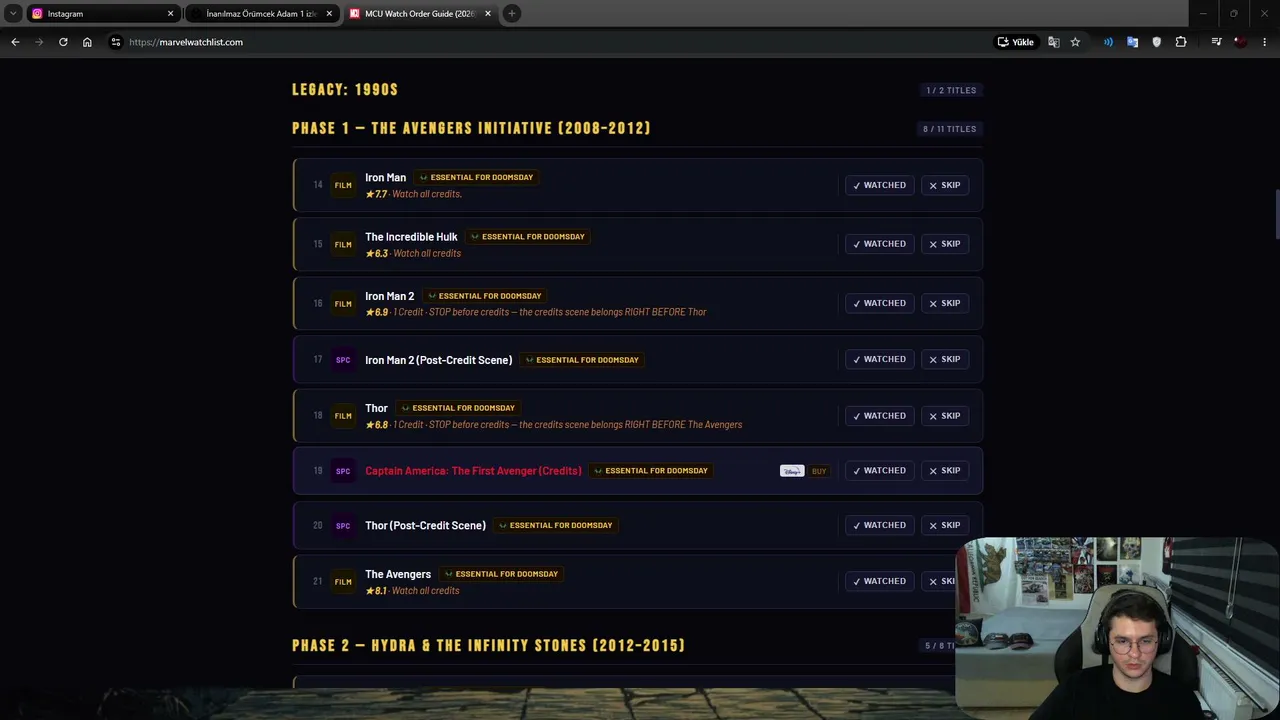
Task: Translate this page with the translate icon
Action: point(1053,42)
